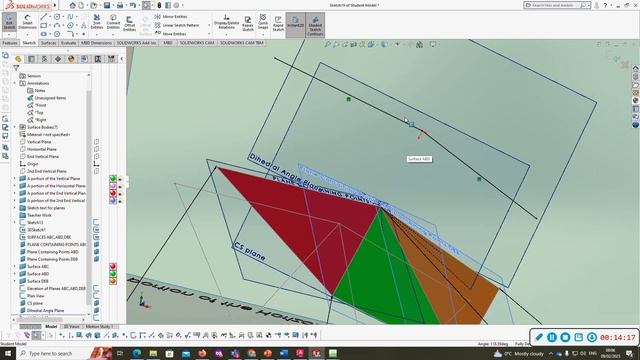Viewport: 640px width, 360px height.
Task: Switch to 3D Views bottom tab
Action: click(71, 327)
